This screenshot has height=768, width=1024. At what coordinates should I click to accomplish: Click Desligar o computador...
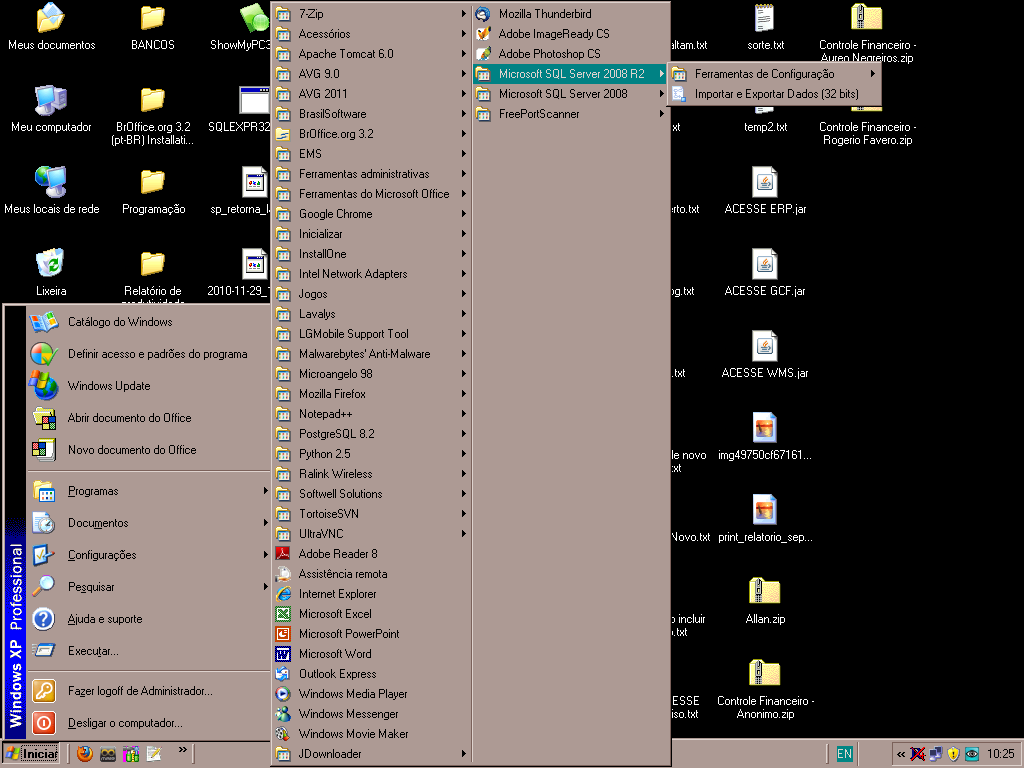[148, 723]
